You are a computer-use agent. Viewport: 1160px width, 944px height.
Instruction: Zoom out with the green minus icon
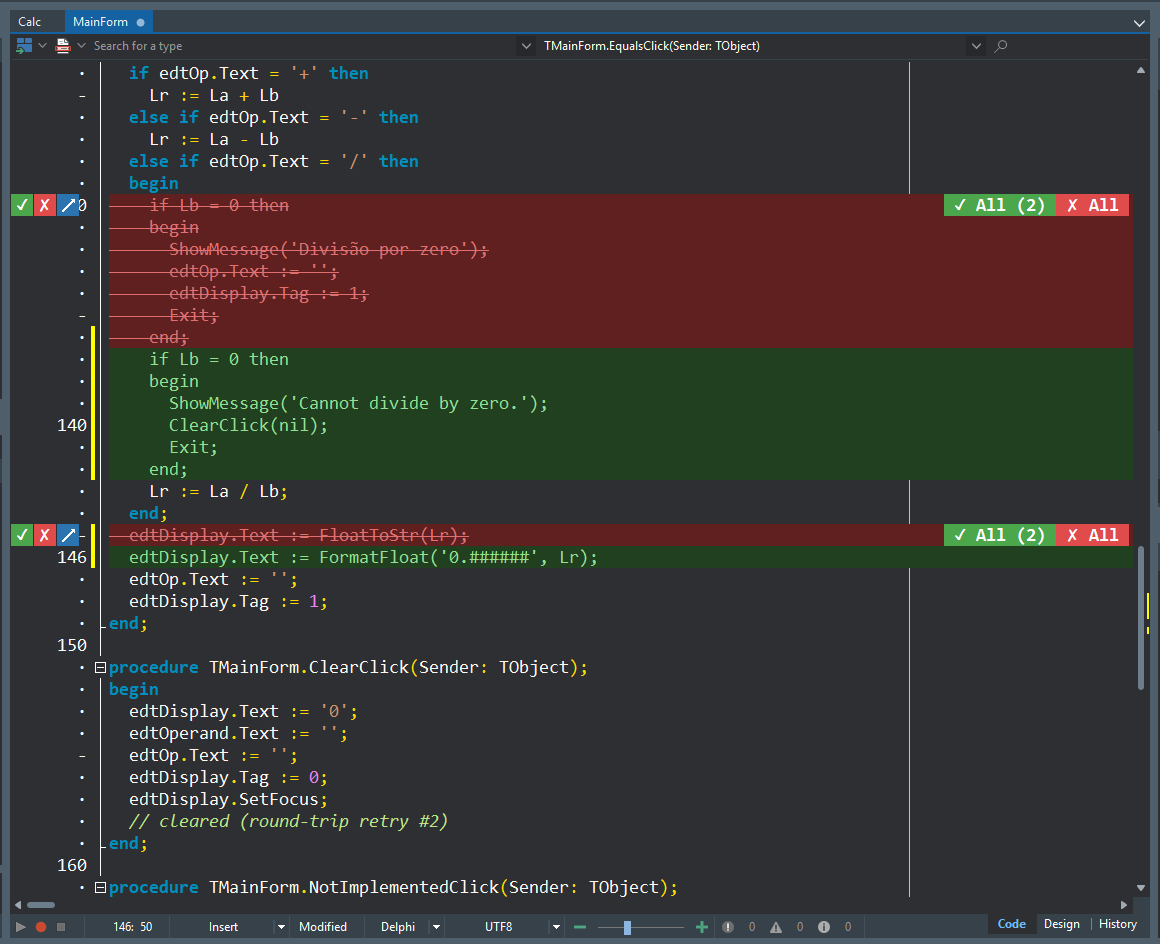pyautogui.click(x=580, y=927)
